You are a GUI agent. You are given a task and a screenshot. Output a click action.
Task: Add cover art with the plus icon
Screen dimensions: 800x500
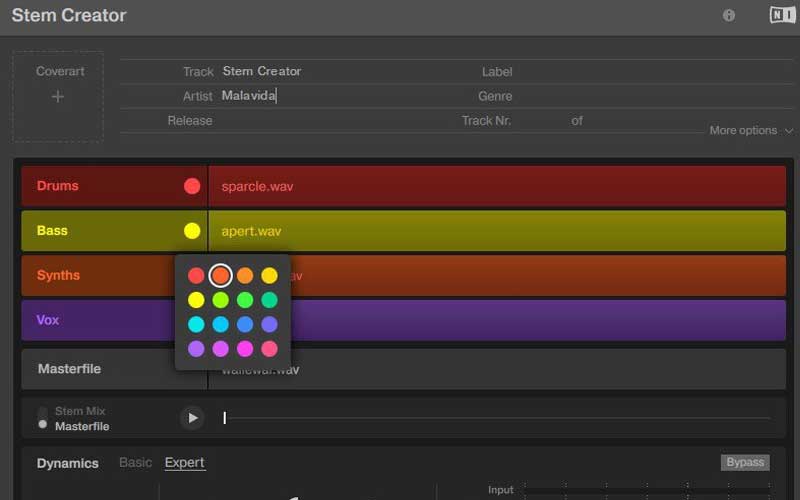tap(58, 96)
